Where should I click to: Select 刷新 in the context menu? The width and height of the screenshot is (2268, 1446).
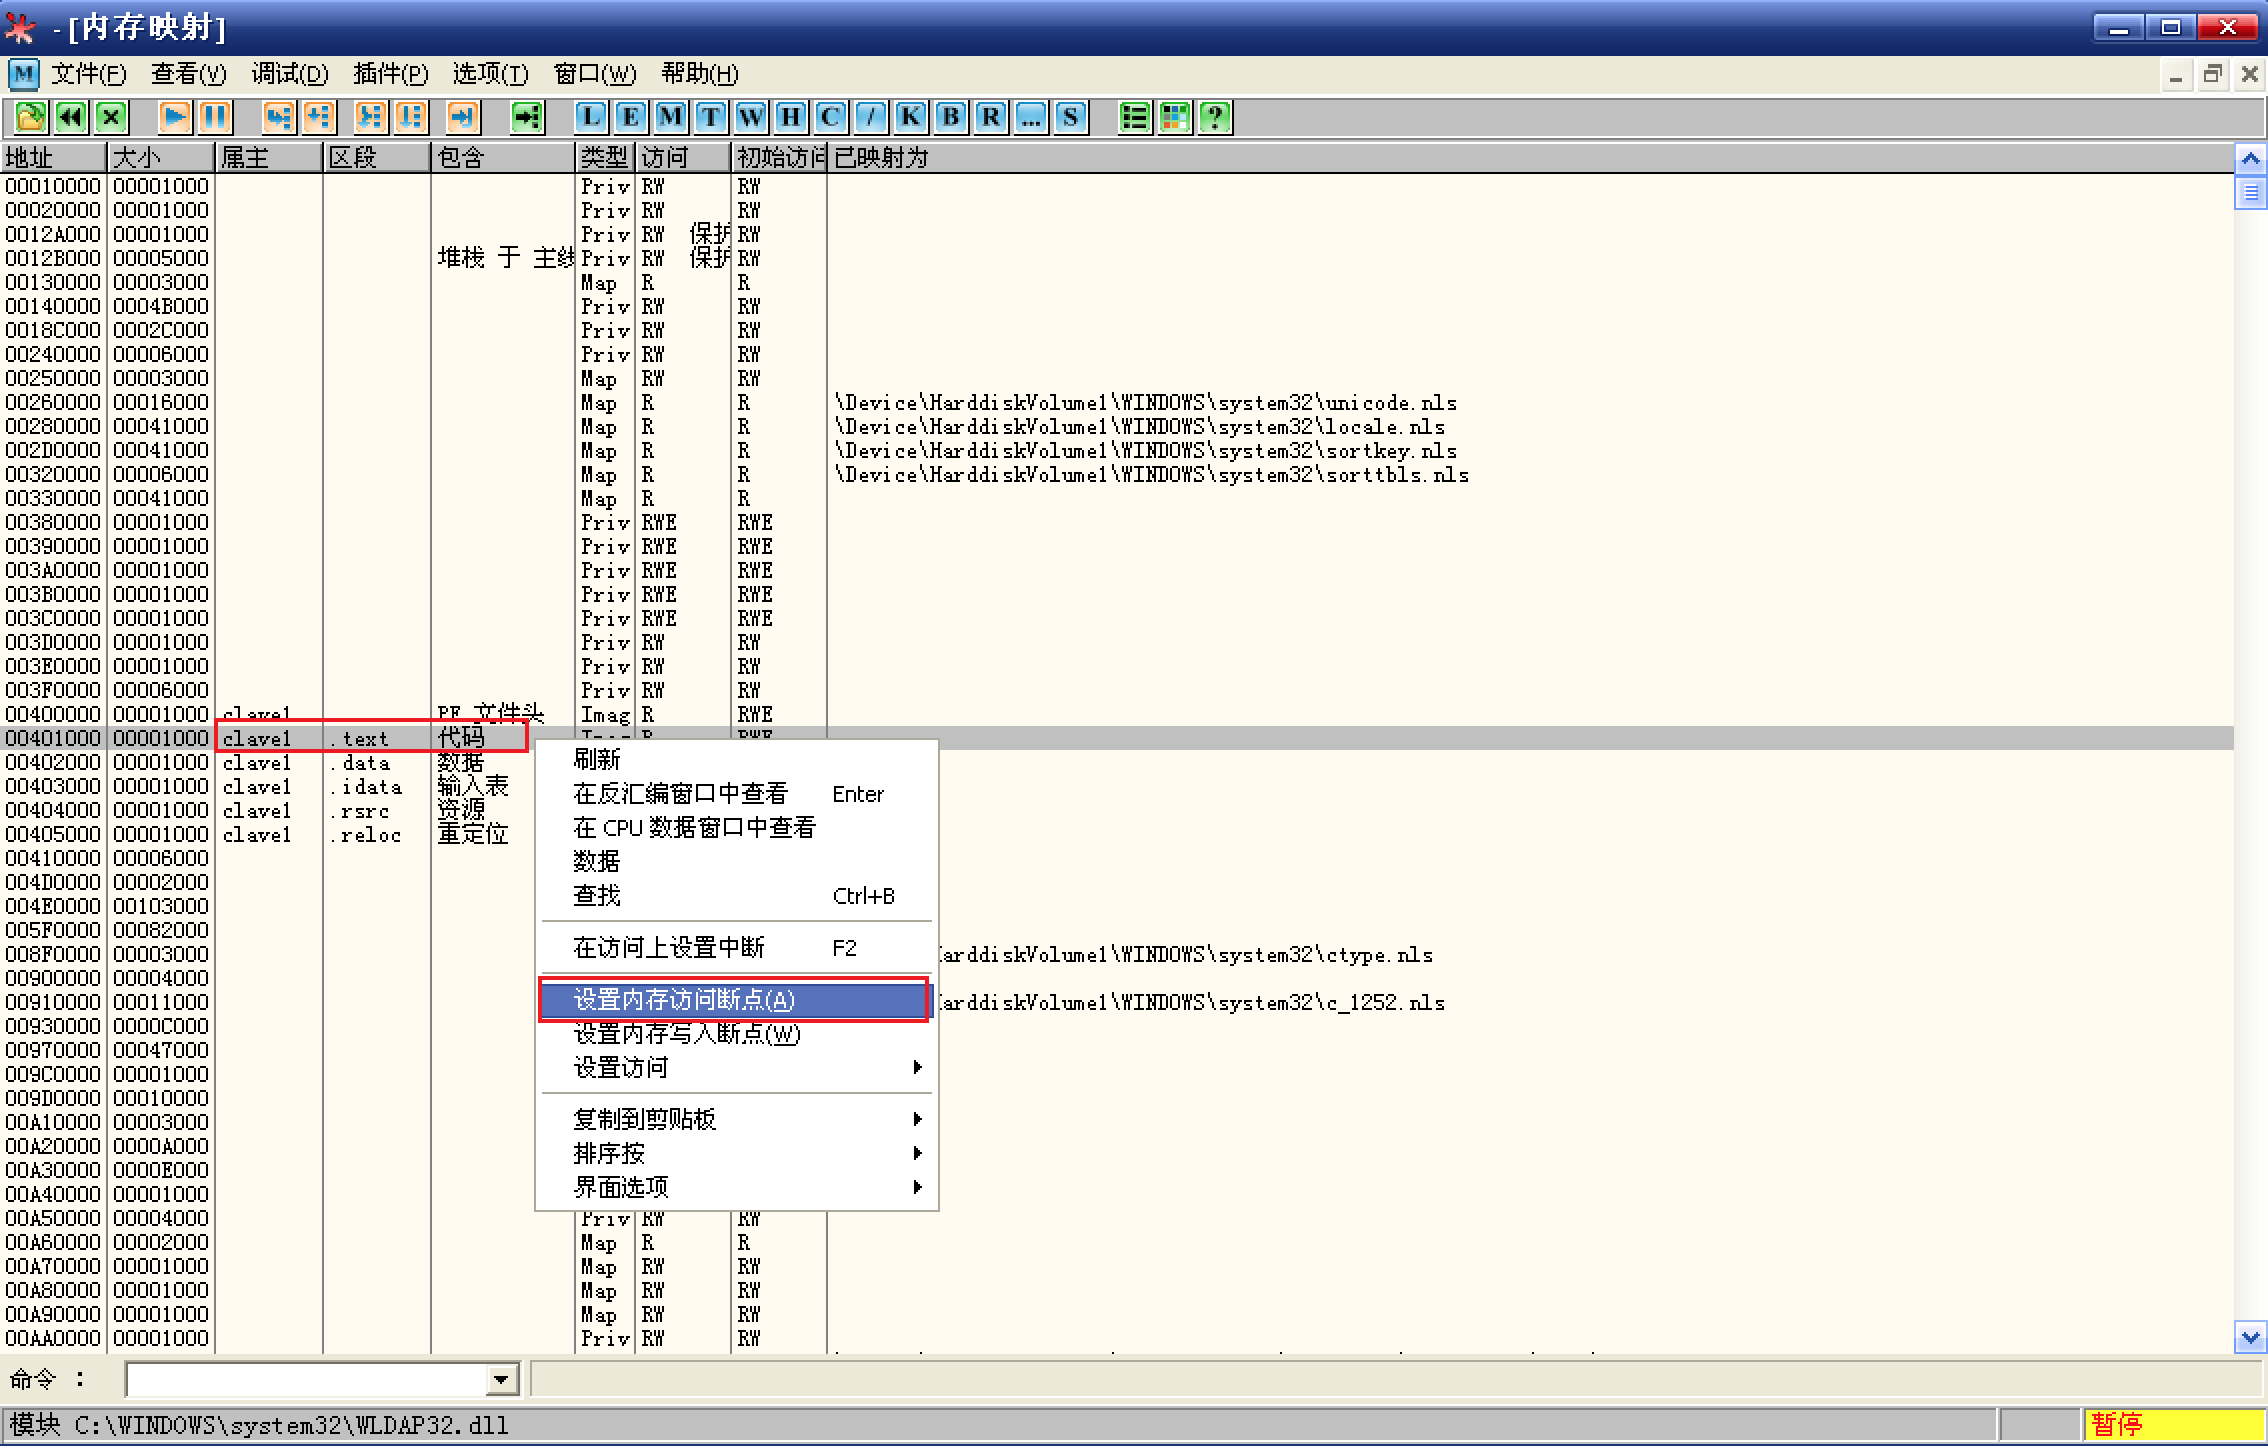597,760
